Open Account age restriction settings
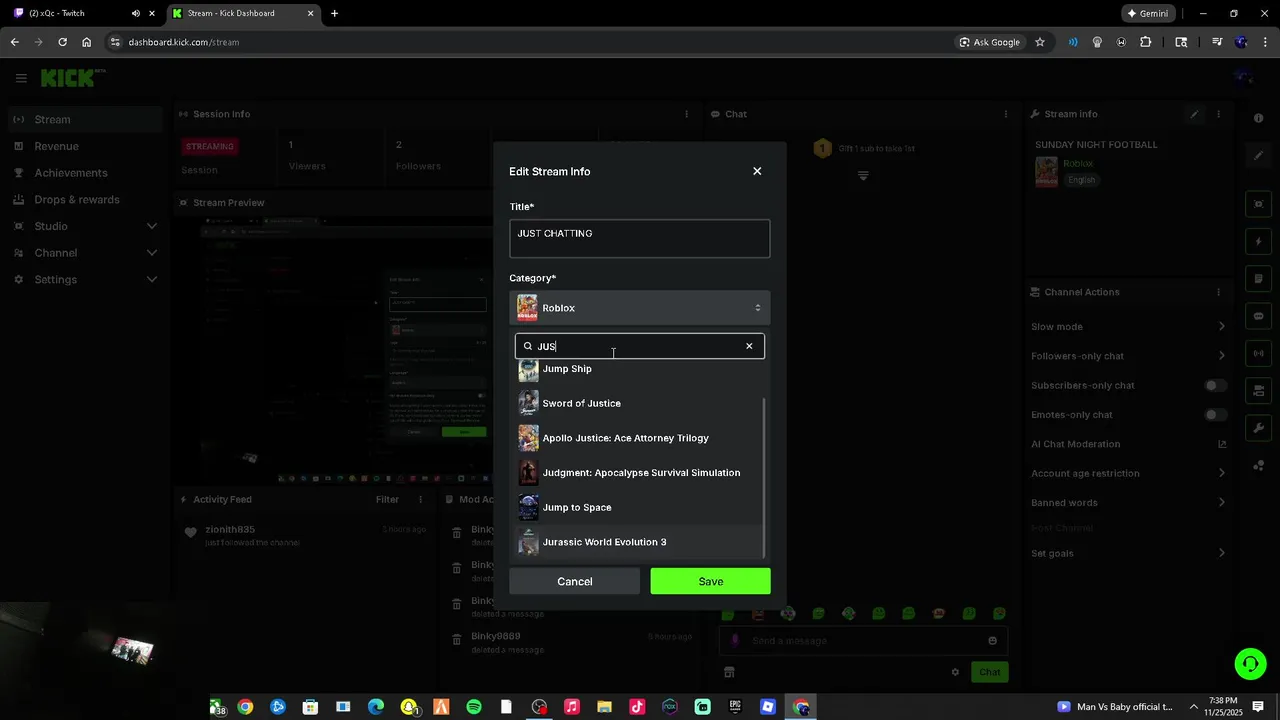This screenshot has height=720, width=1280. pos(1128,473)
